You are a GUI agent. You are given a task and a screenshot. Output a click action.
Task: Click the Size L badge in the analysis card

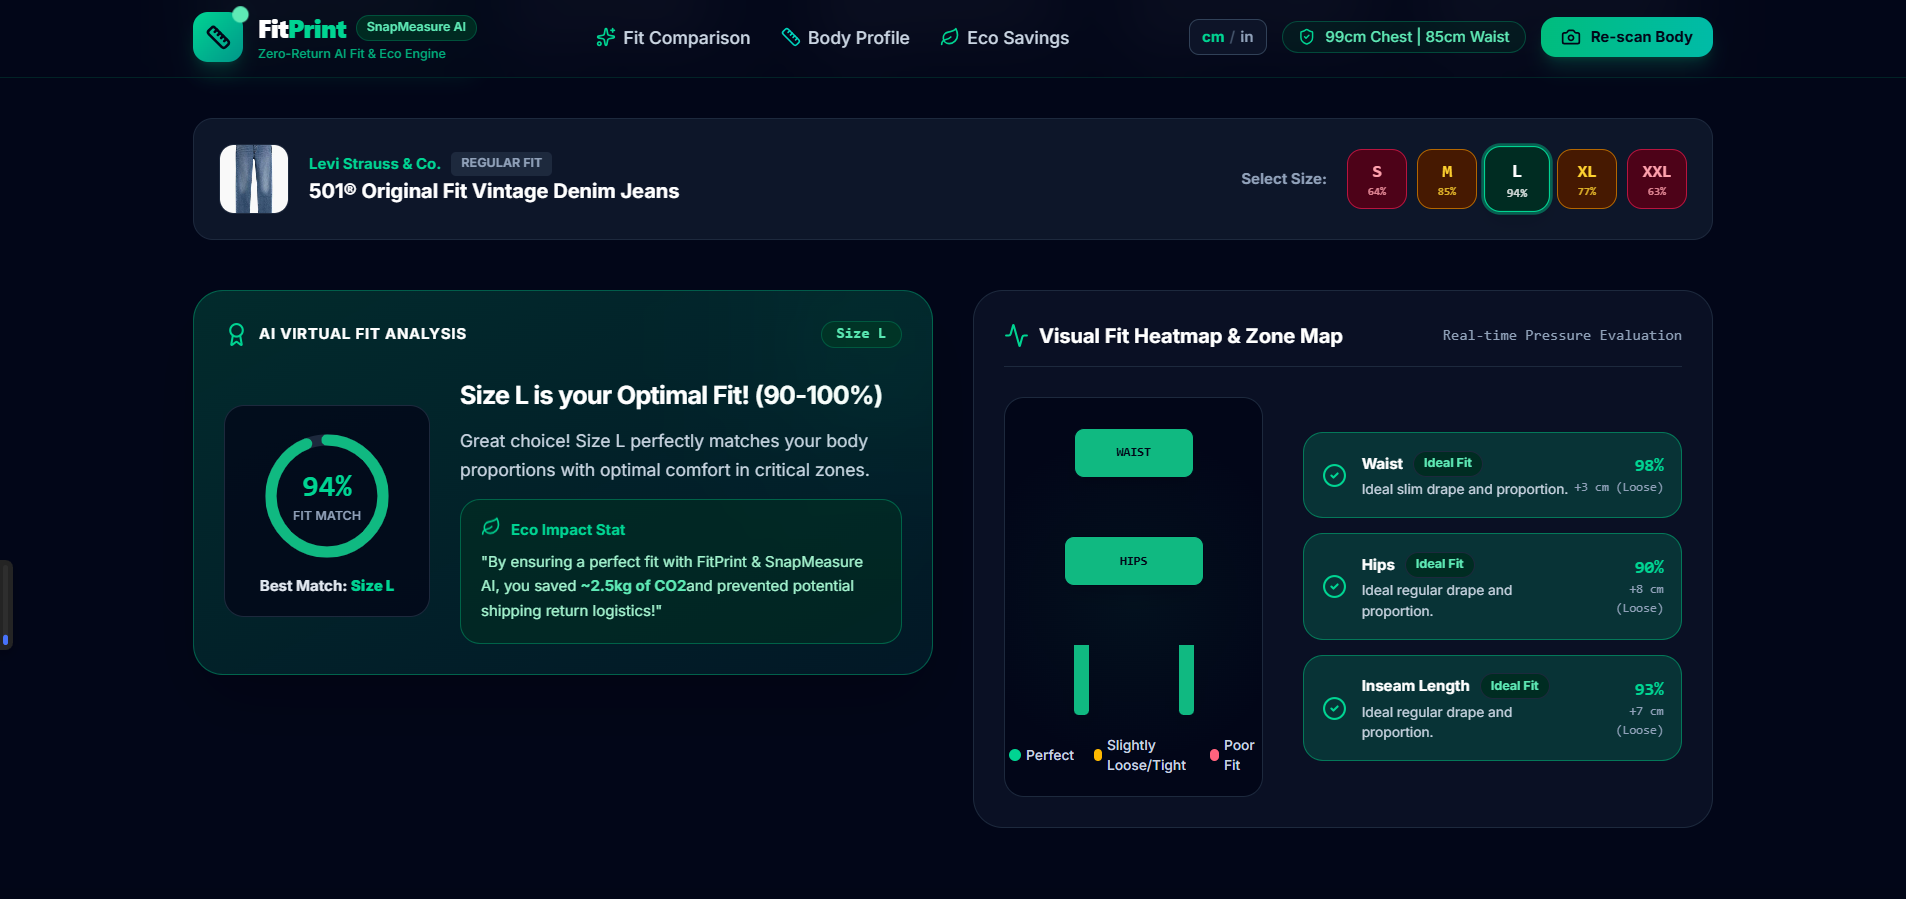coord(861,334)
